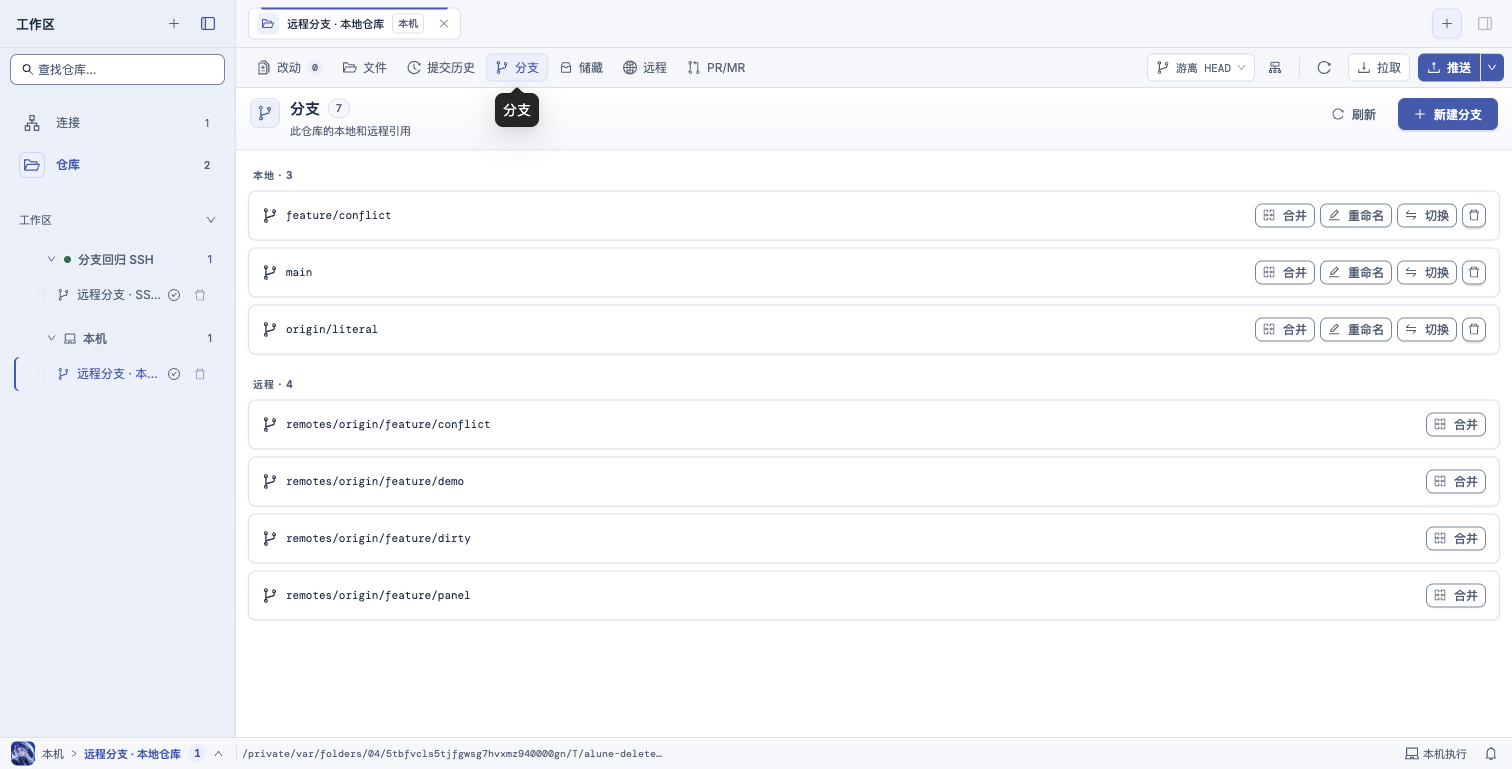The height and width of the screenshot is (769, 1512).
Task: Click the 推送 button
Action: click(1449, 68)
